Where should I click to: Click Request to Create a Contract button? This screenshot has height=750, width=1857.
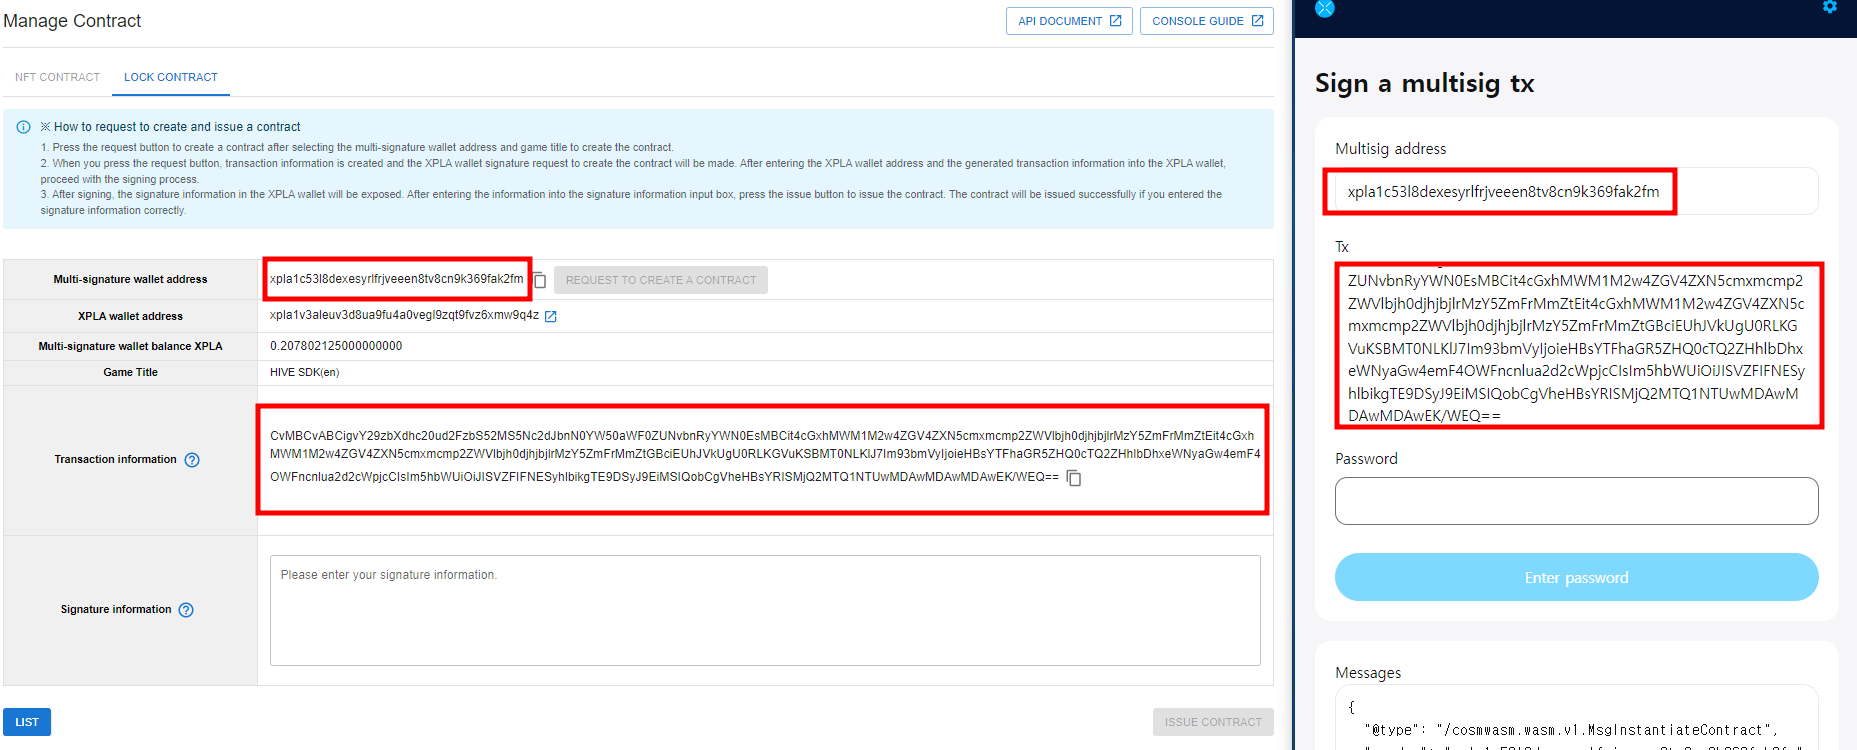coord(661,280)
